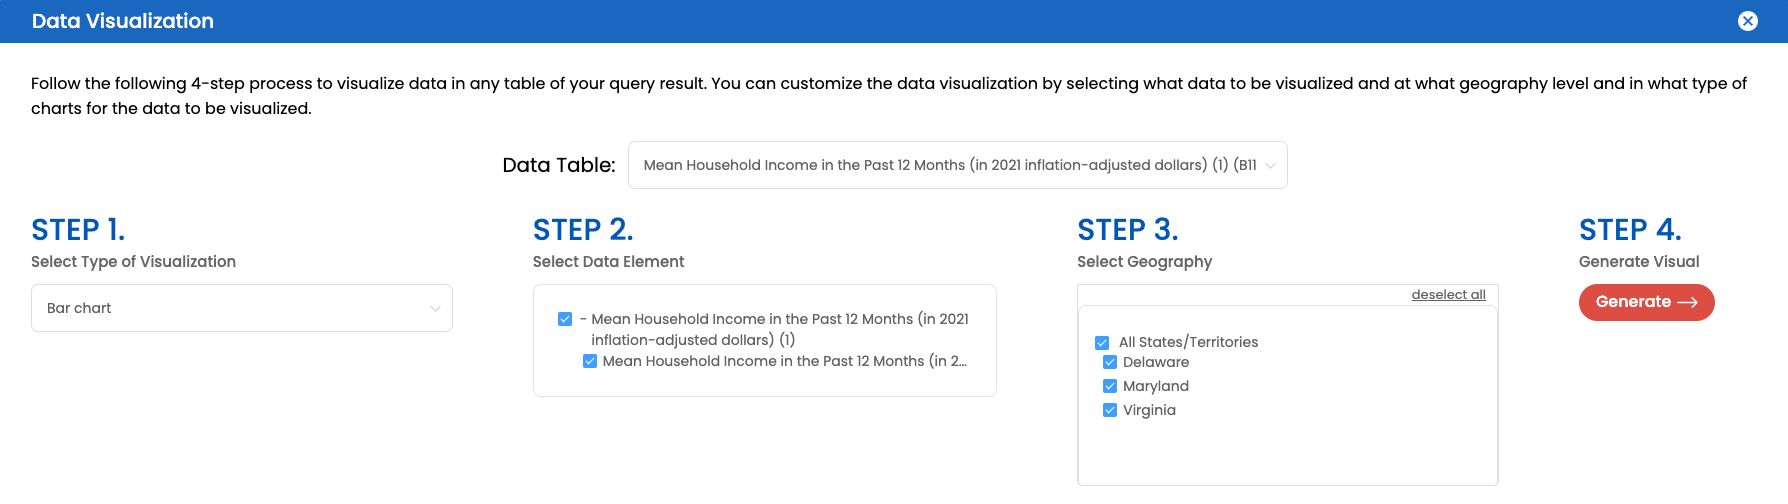Screen dimensions: 1788x504
Task: Uncheck the Maryland checkbox
Action: pos(1110,386)
